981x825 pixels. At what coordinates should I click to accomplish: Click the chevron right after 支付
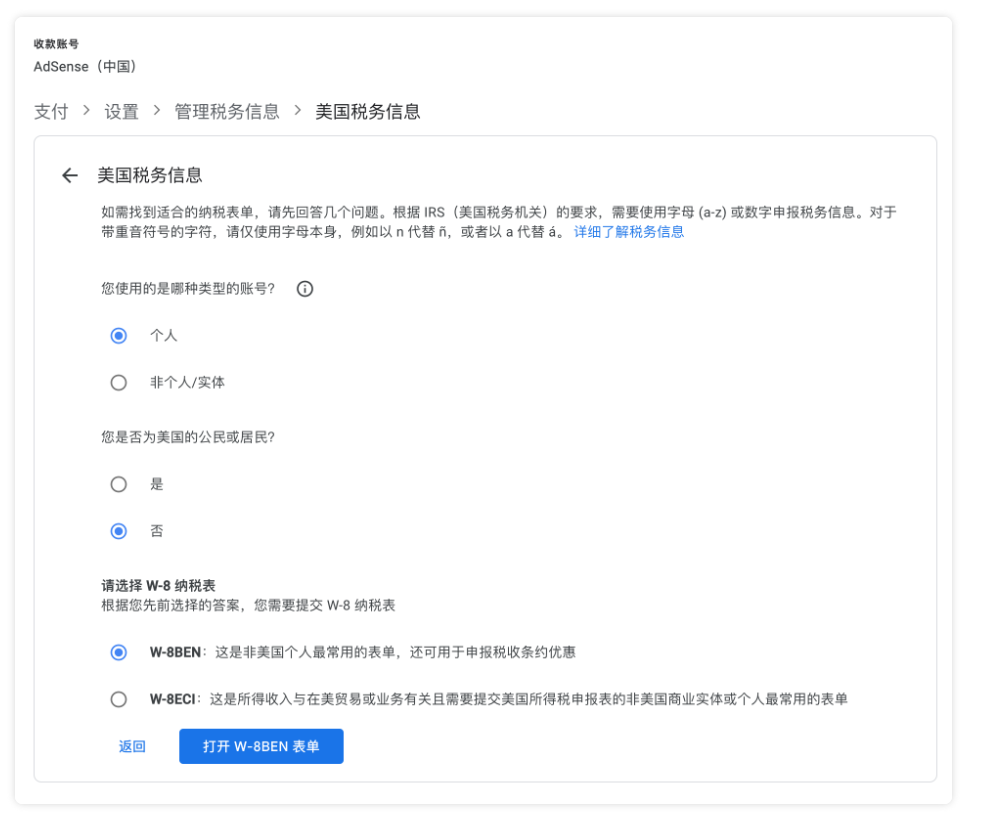point(87,111)
